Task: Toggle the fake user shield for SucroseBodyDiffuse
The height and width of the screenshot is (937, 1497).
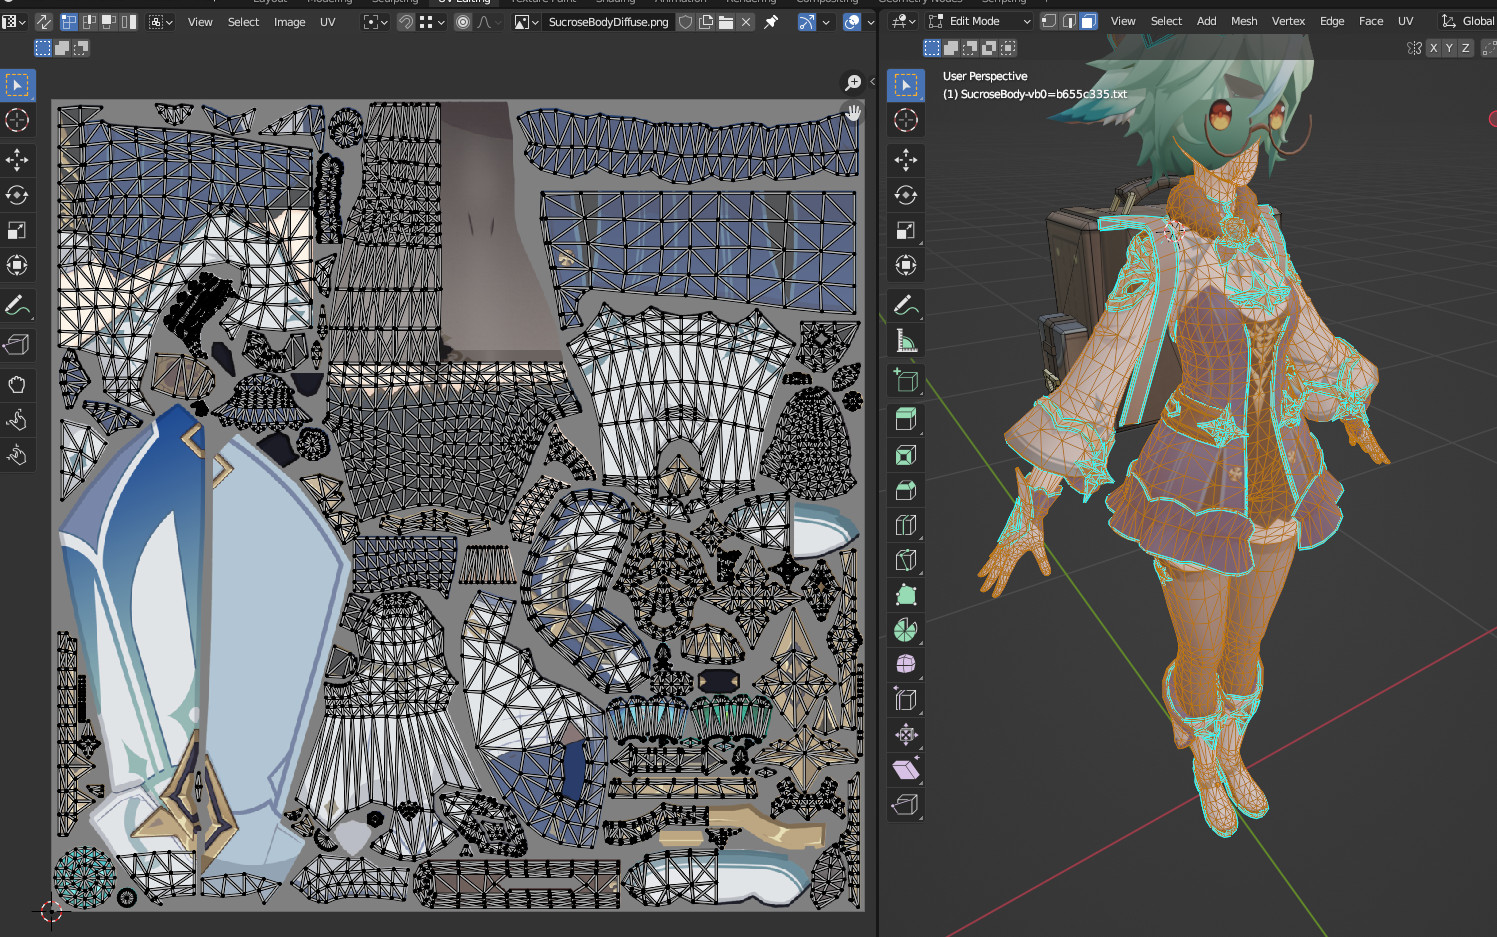Action: tap(687, 21)
